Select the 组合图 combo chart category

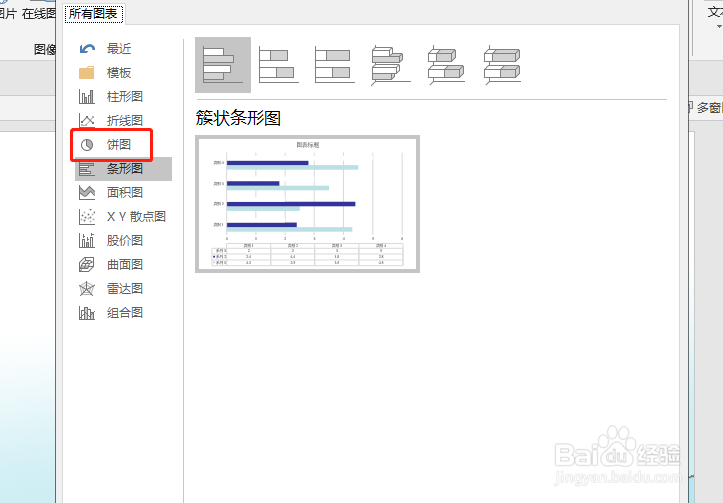point(124,313)
